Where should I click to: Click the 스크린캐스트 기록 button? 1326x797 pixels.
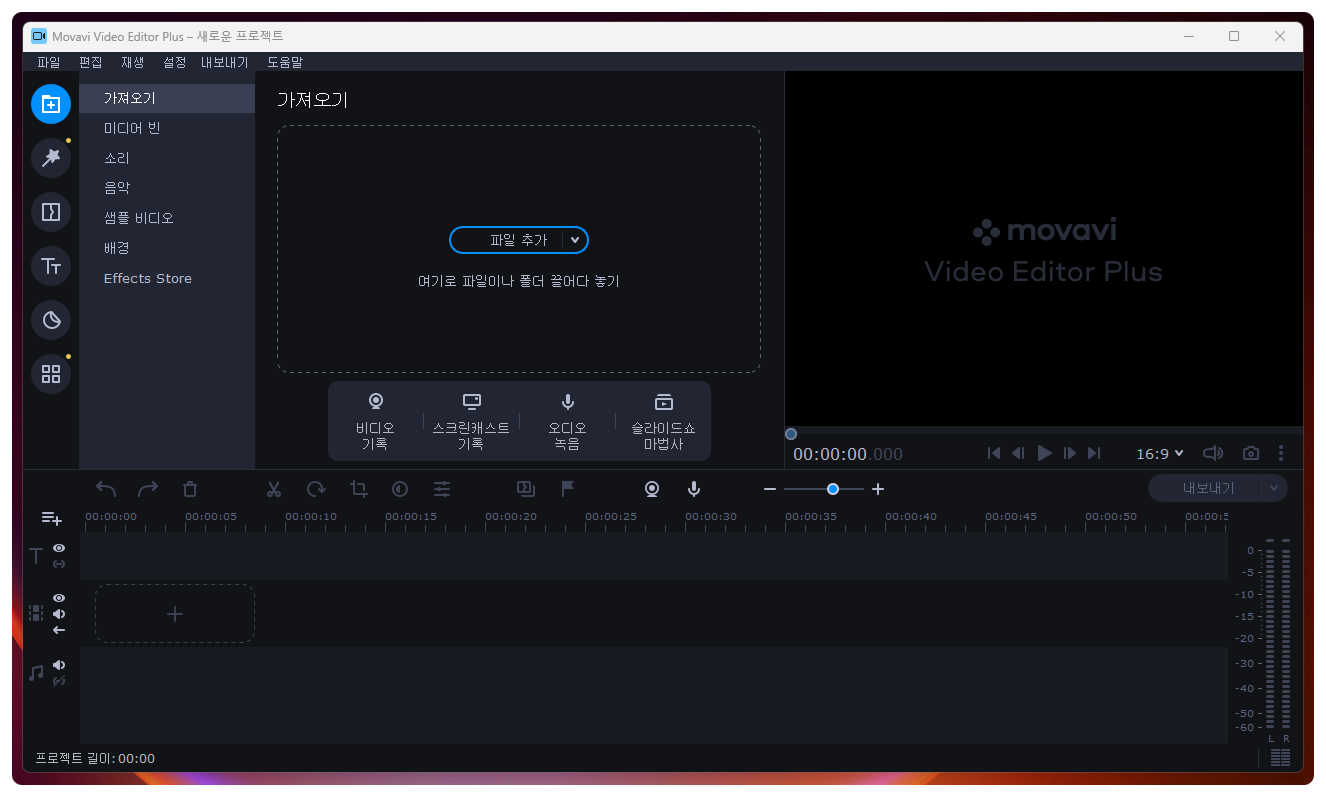click(471, 421)
